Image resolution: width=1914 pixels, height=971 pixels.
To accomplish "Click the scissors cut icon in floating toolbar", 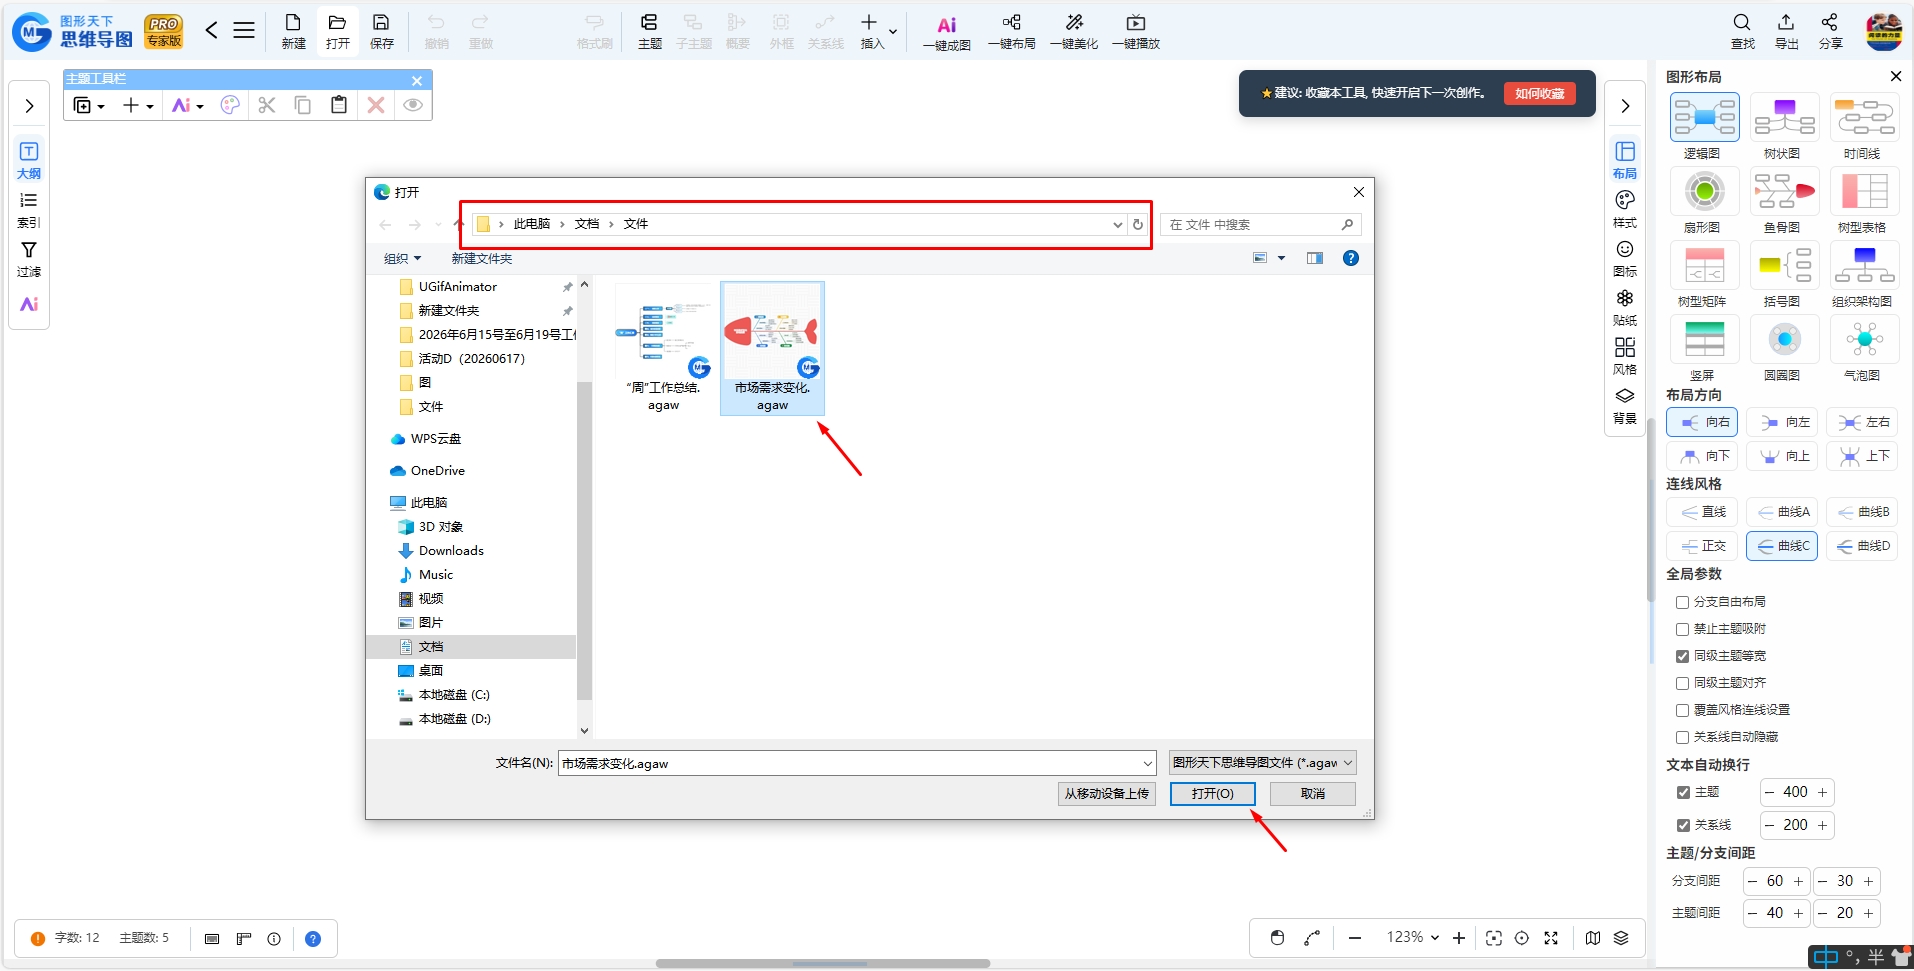I will pyautogui.click(x=266, y=105).
